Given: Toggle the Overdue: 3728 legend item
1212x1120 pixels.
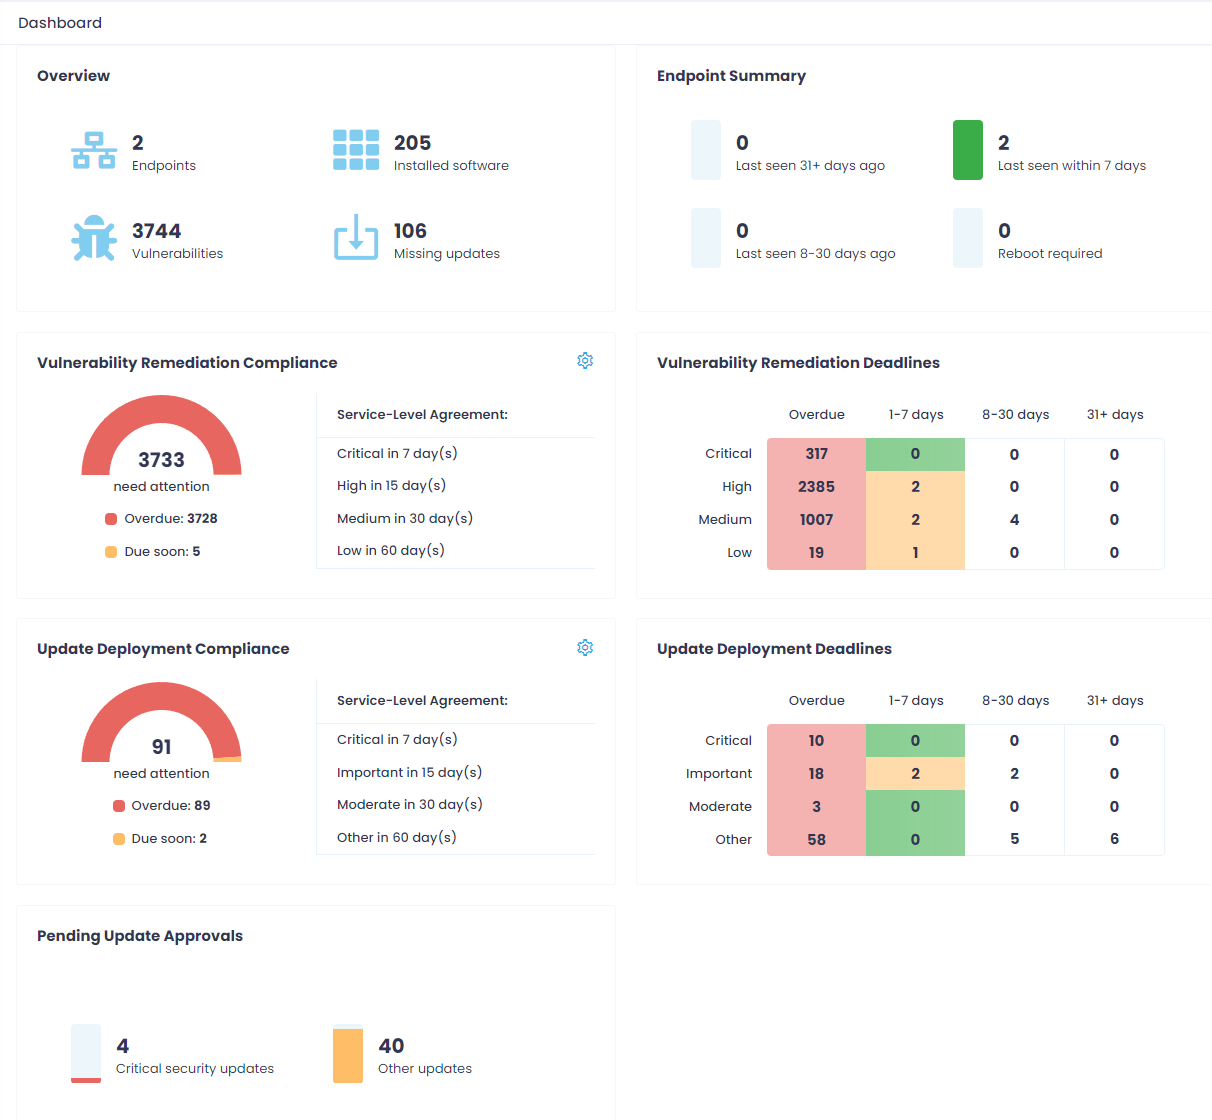Looking at the screenshot, I should pyautogui.click(x=161, y=519).
